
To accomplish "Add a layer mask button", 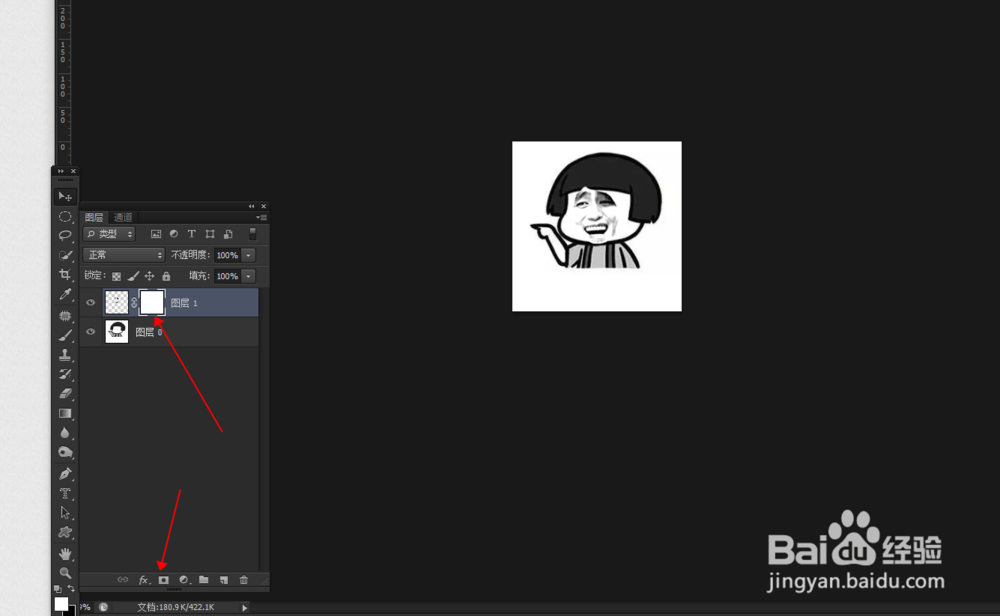I will [164, 580].
